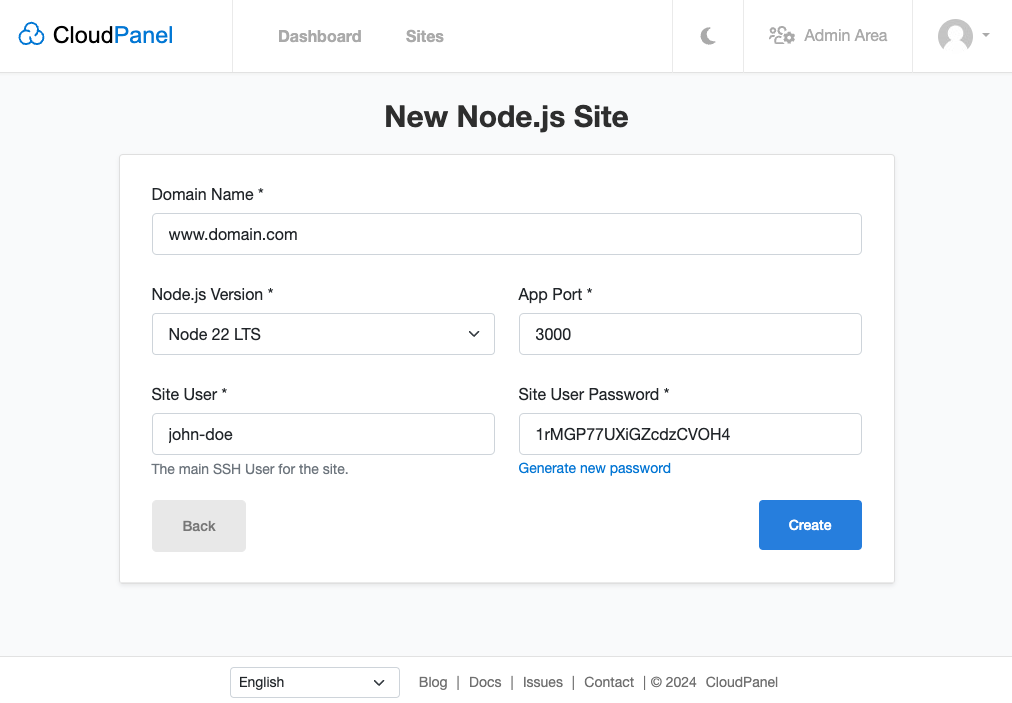Image resolution: width=1012 pixels, height=703 pixels.
Task: Visit the Issues footer link
Action: (542, 682)
